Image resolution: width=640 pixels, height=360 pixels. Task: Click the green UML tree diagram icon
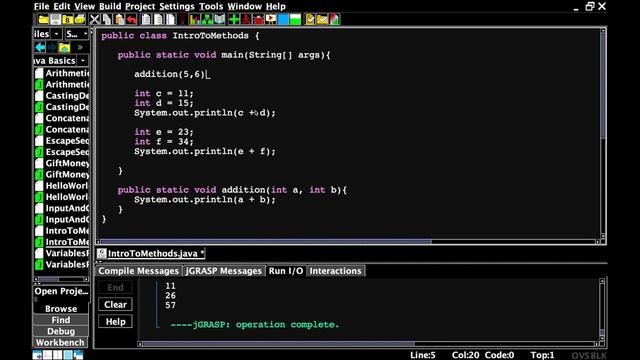point(207,19)
